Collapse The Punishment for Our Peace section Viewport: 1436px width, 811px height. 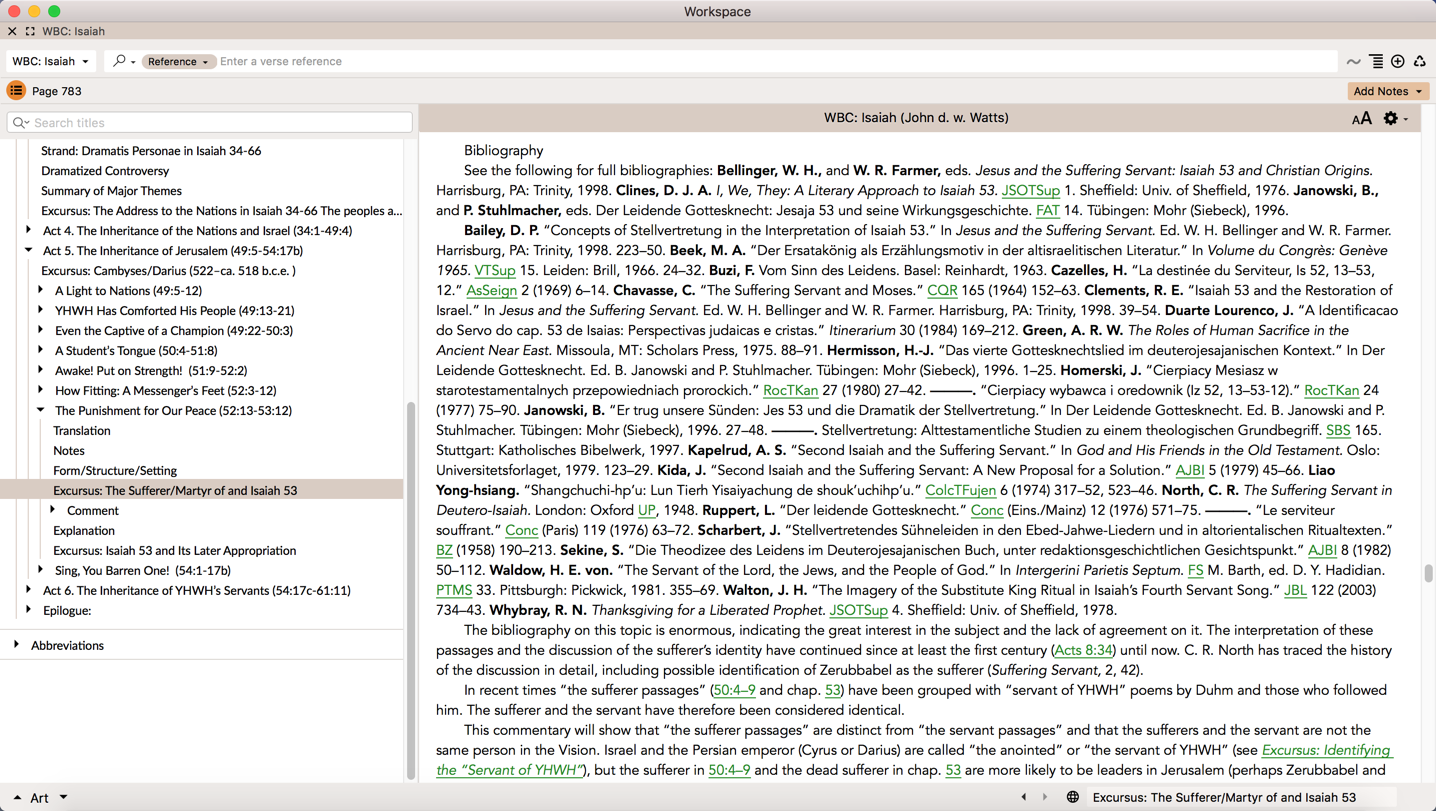tap(41, 410)
